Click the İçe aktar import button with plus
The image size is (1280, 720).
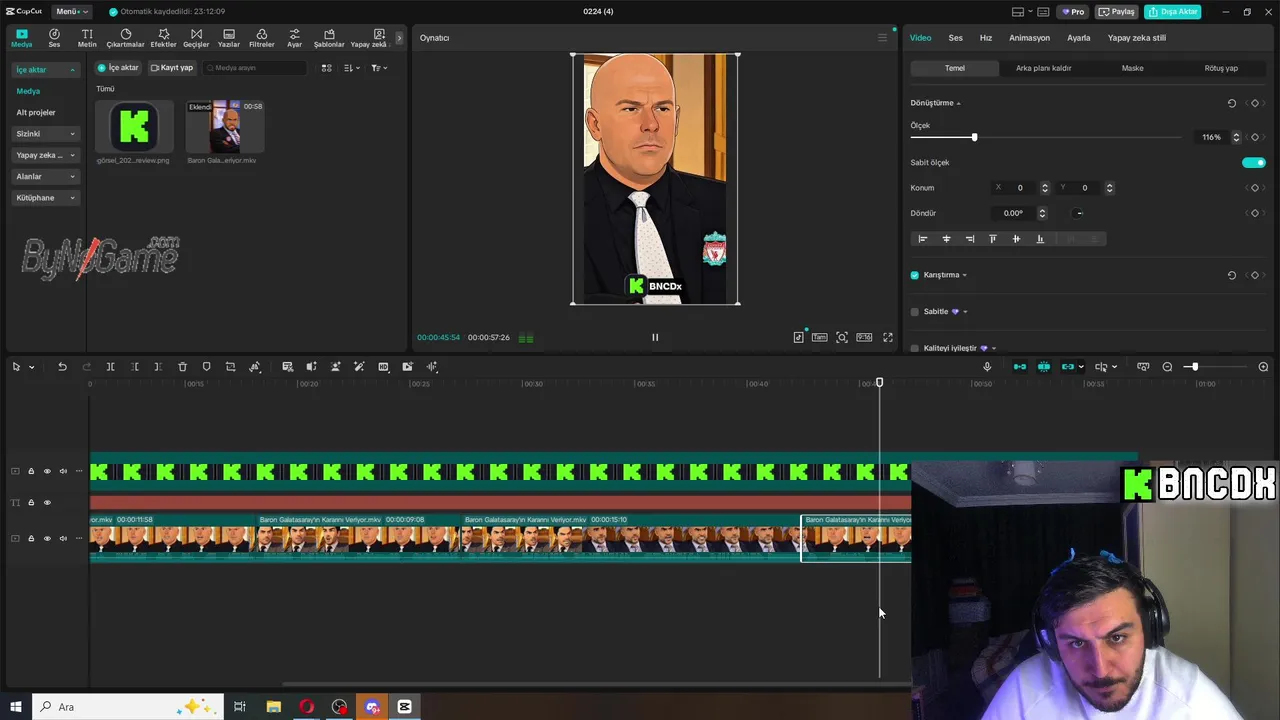[x=118, y=68]
